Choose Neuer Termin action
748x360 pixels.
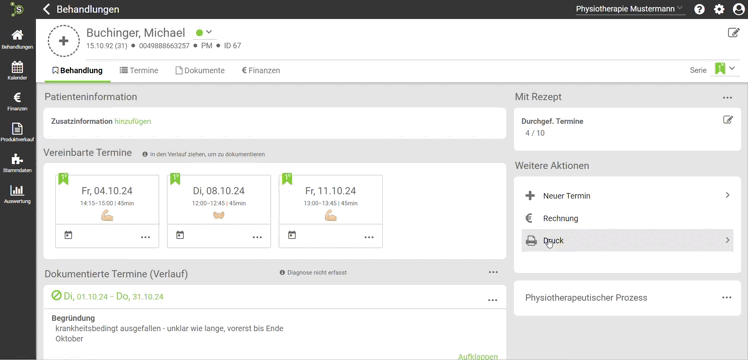coord(627,195)
